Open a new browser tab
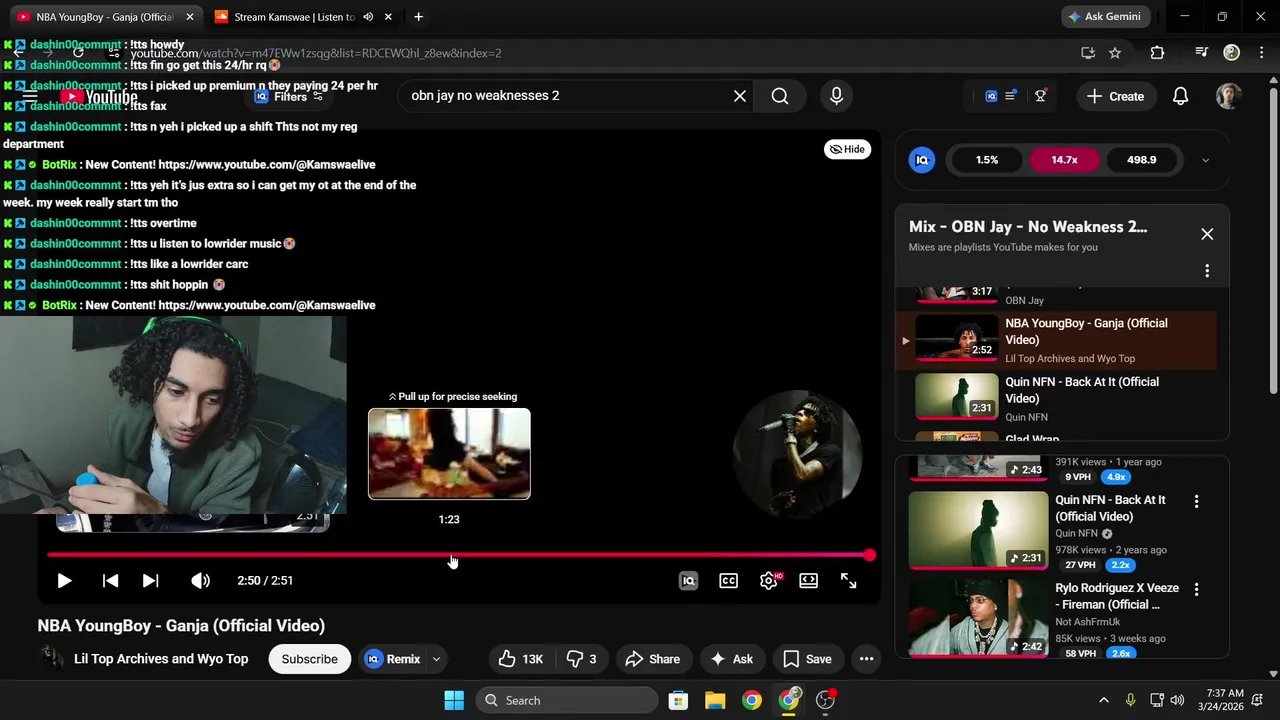Viewport: 1280px width, 720px height. 418,17
